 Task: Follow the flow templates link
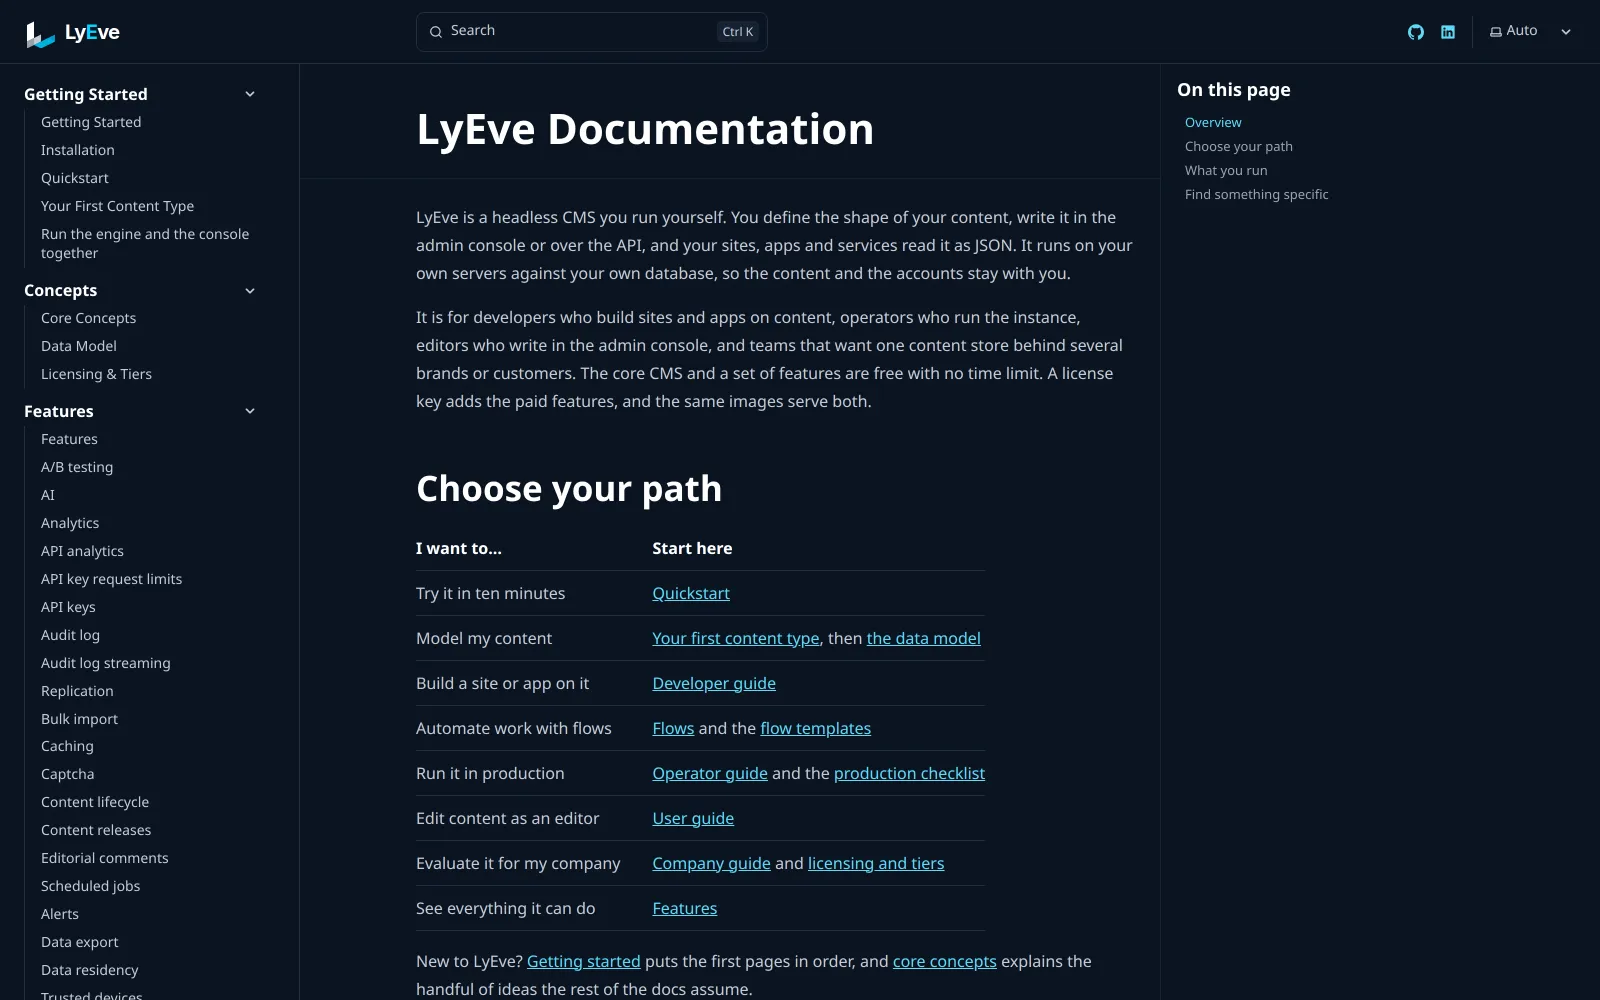point(816,728)
